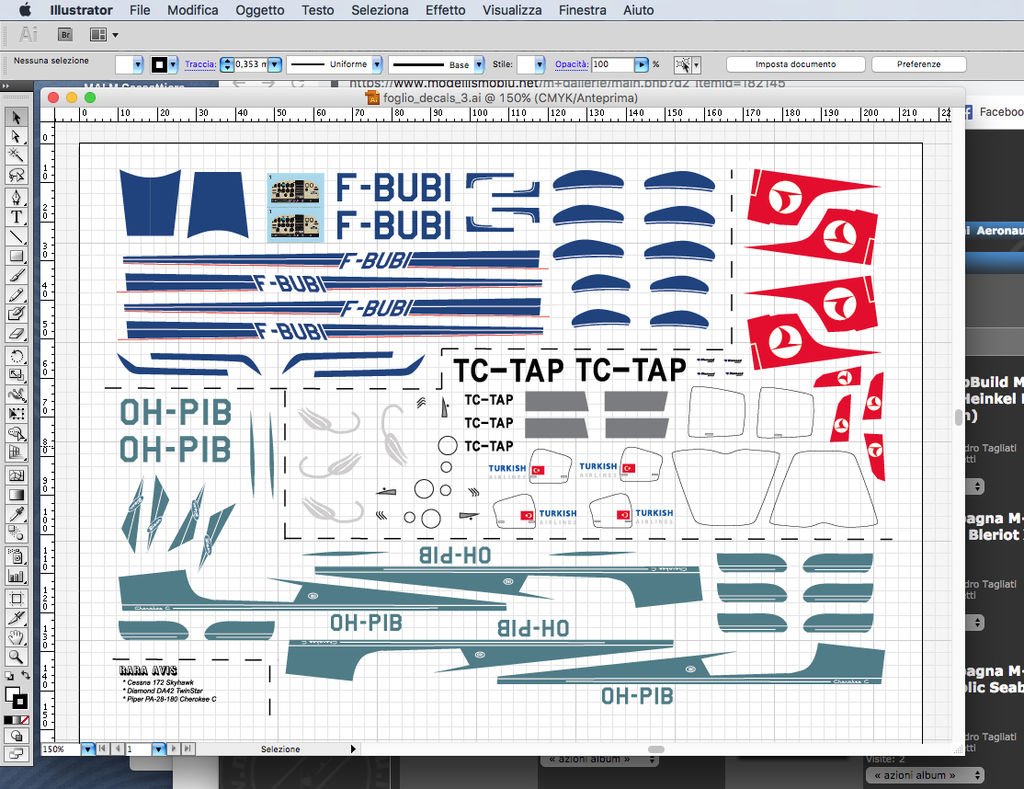Set color mode to None (red slash)

tap(25, 720)
